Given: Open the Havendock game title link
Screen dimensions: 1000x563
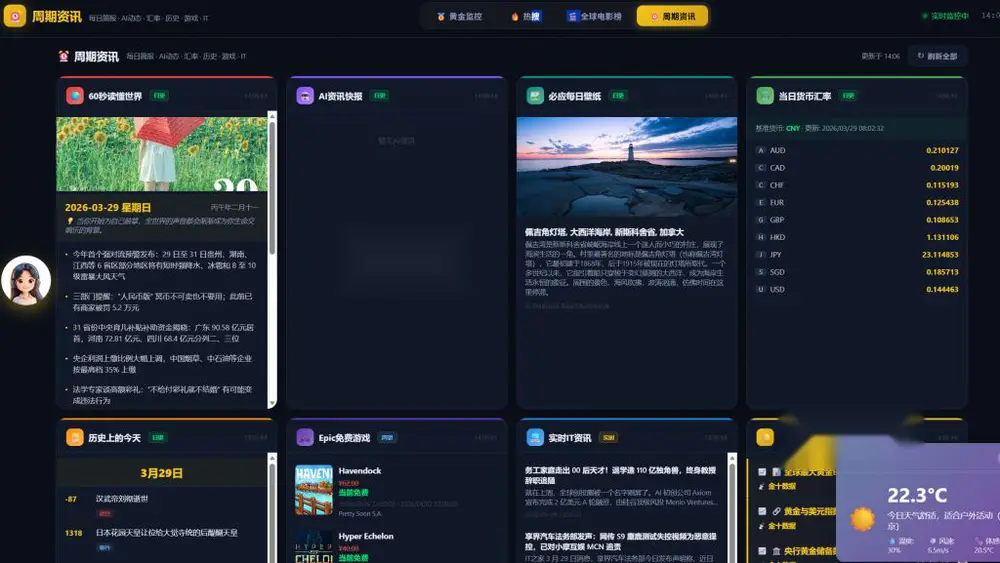Looking at the screenshot, I should pyautogui.click(x=360, y=471).
